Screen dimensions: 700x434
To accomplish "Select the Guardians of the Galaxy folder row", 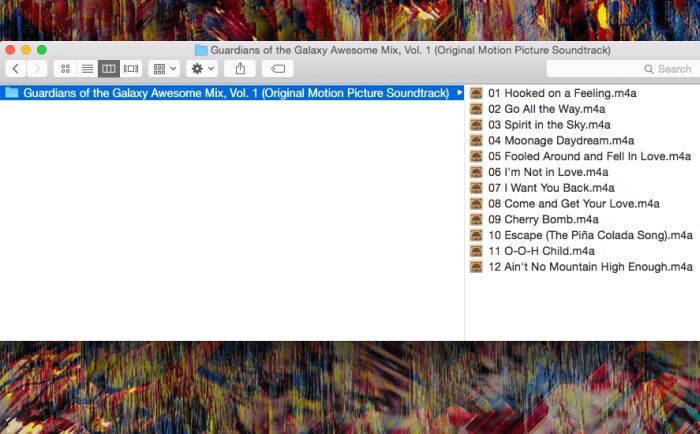I will [x=232, y=93].
